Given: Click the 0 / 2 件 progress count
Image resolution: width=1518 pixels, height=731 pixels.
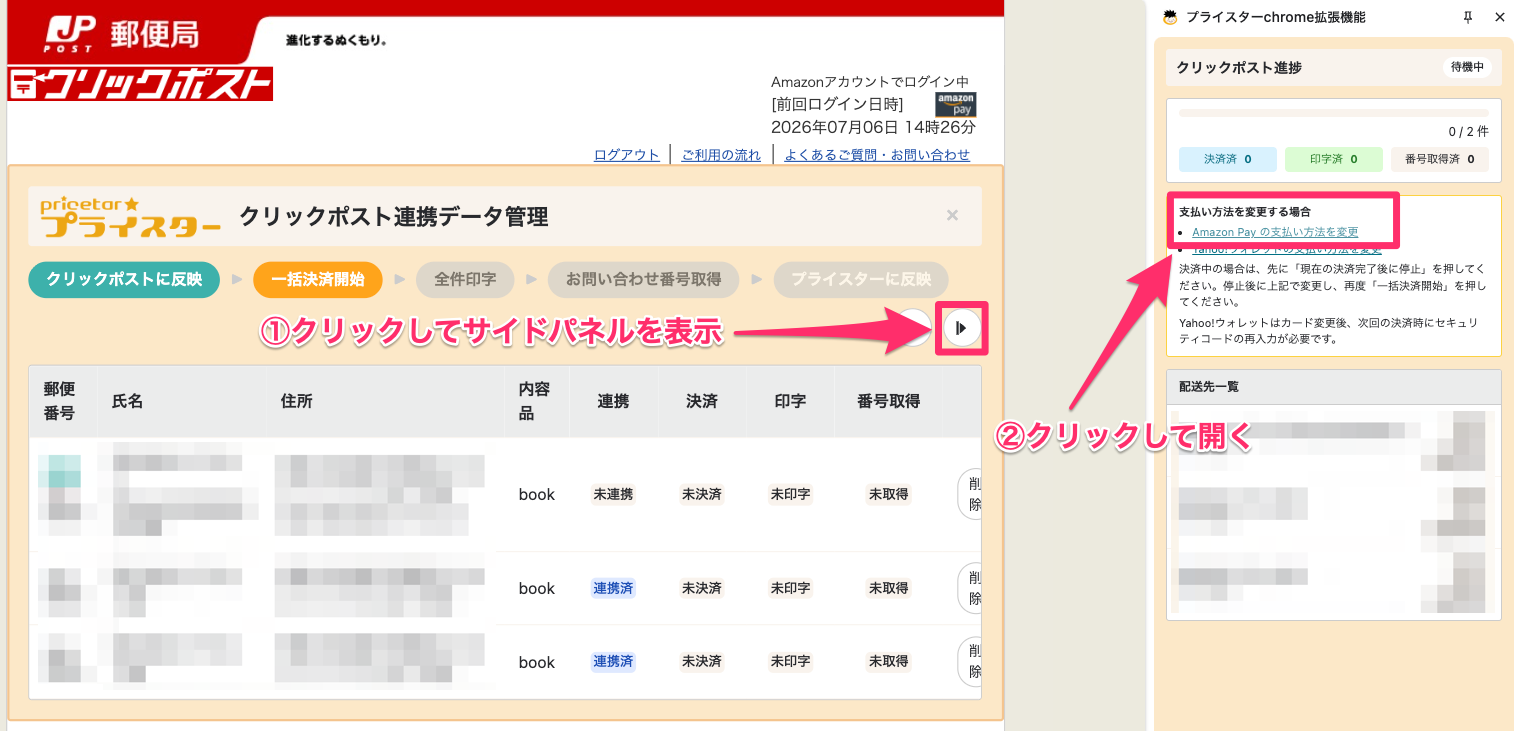Looking at the screenshot, I should click(1468, 132).
